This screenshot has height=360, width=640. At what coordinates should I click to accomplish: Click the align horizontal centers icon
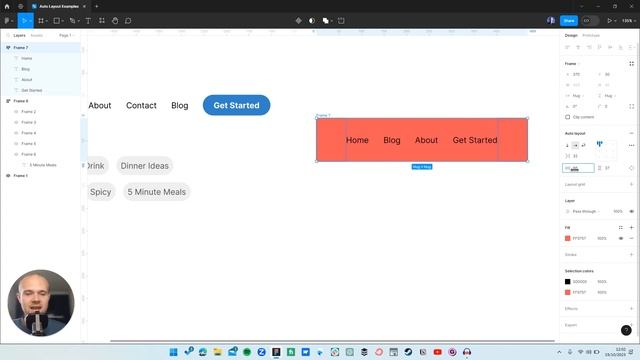[578, 47]
